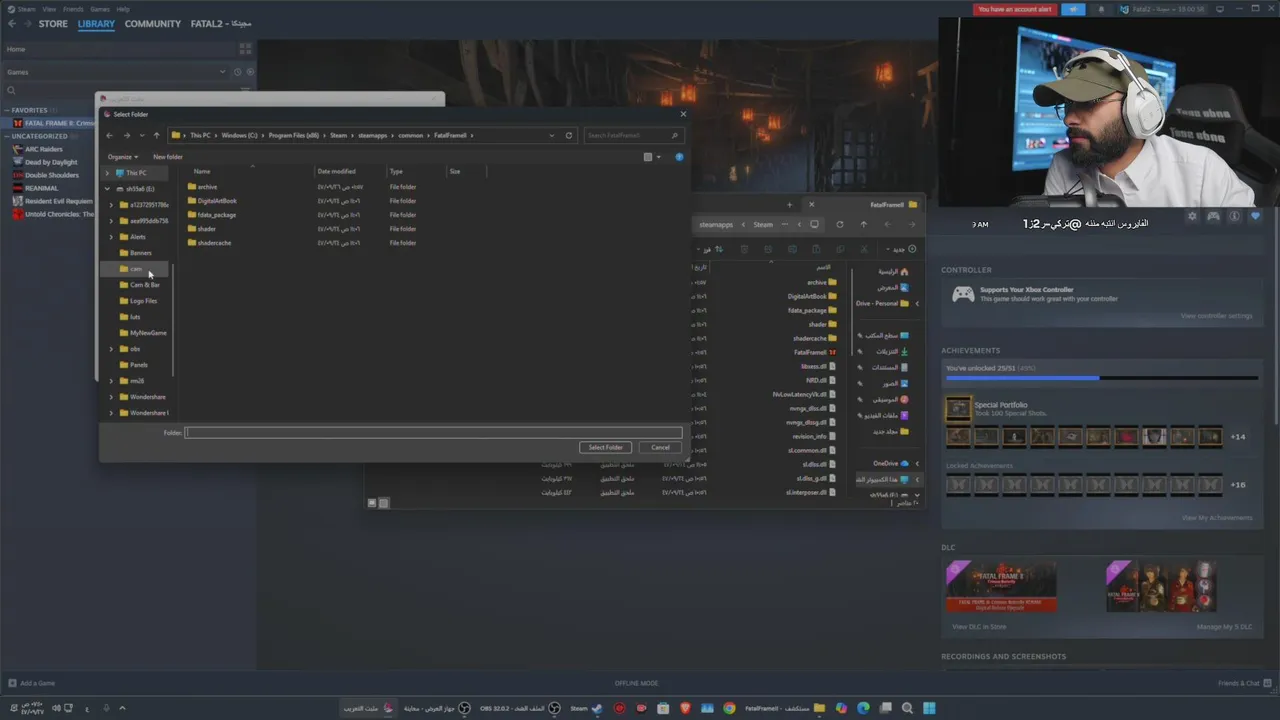Collapse the sh55a6 (E:) drive node
This screenshot has width=1280, height=720.
(x=107, y=189)
